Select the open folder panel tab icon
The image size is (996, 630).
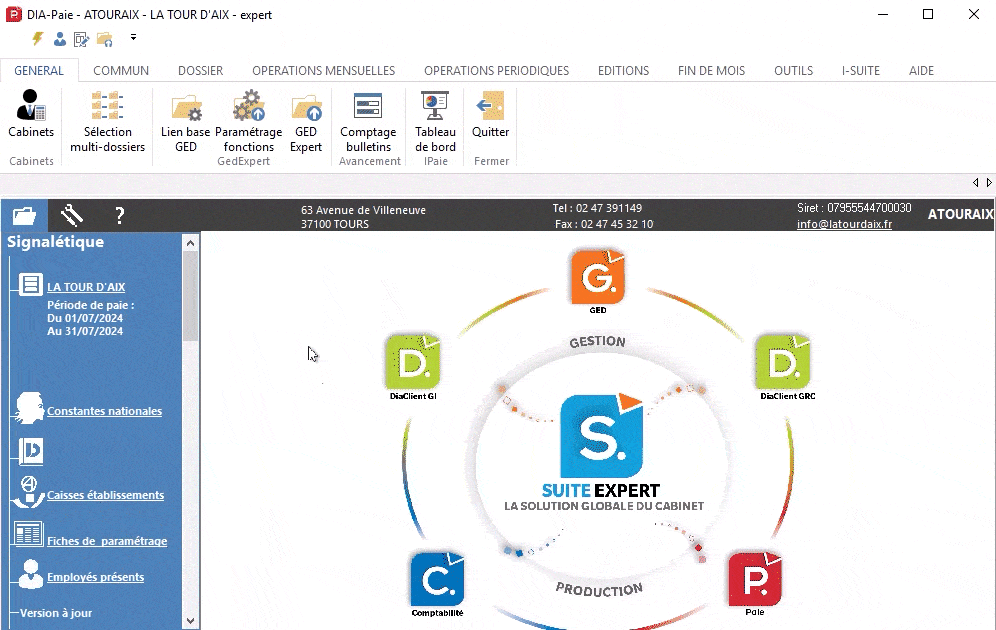click(24, 215)
